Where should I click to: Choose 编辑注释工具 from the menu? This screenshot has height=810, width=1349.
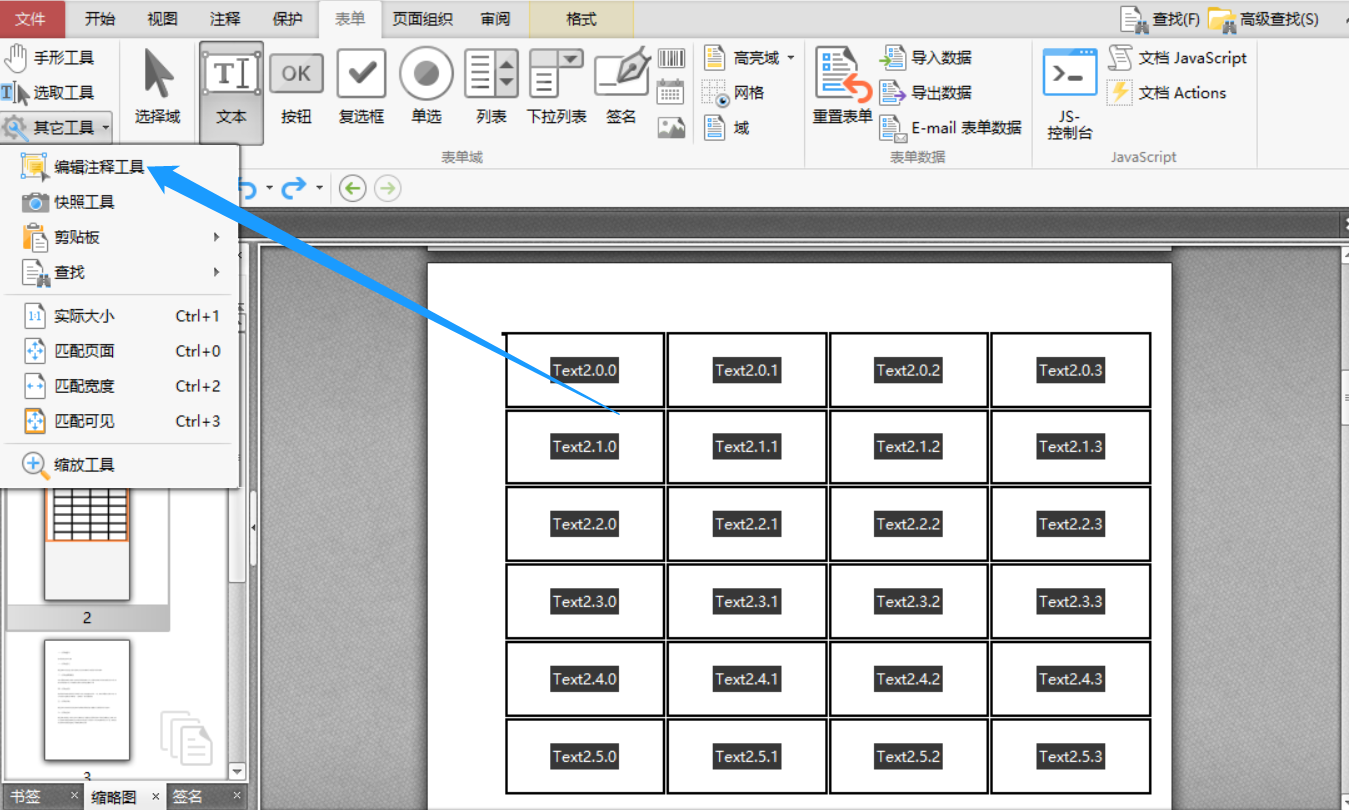click(x=120, y=167)
